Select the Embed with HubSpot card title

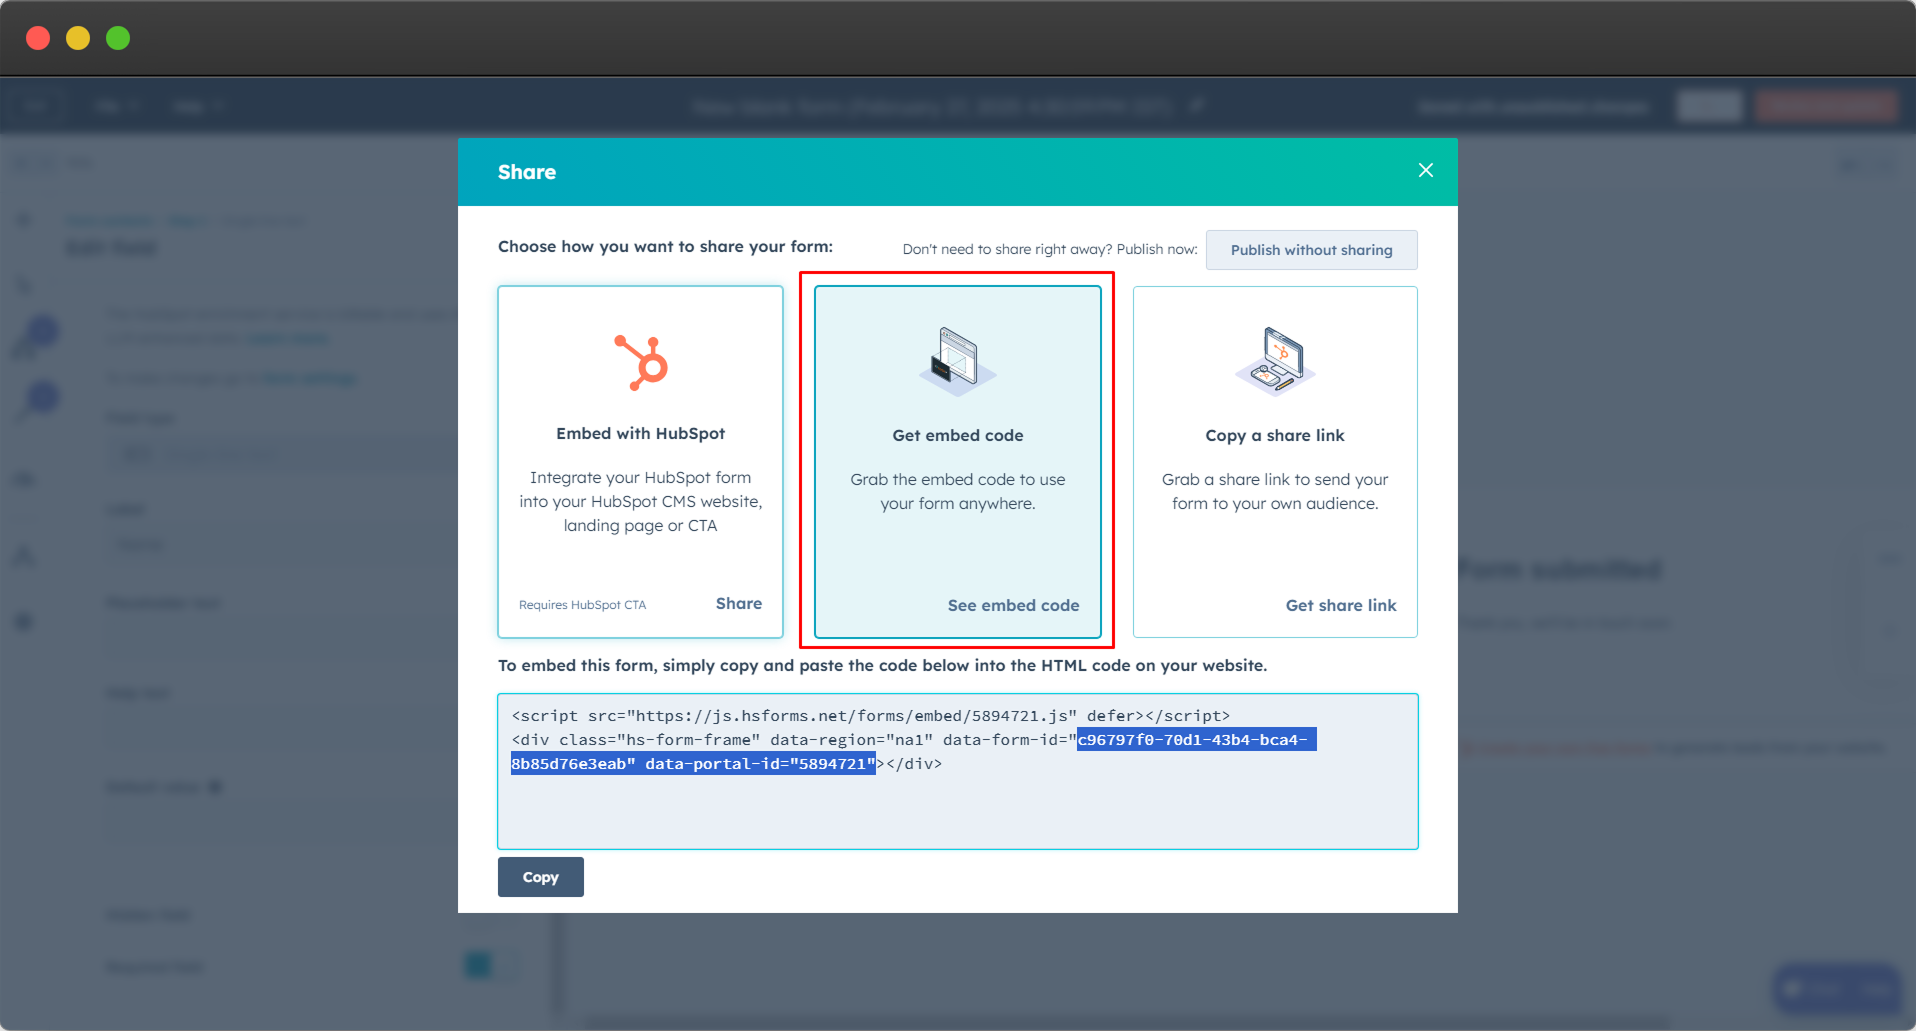click(640, 433)
